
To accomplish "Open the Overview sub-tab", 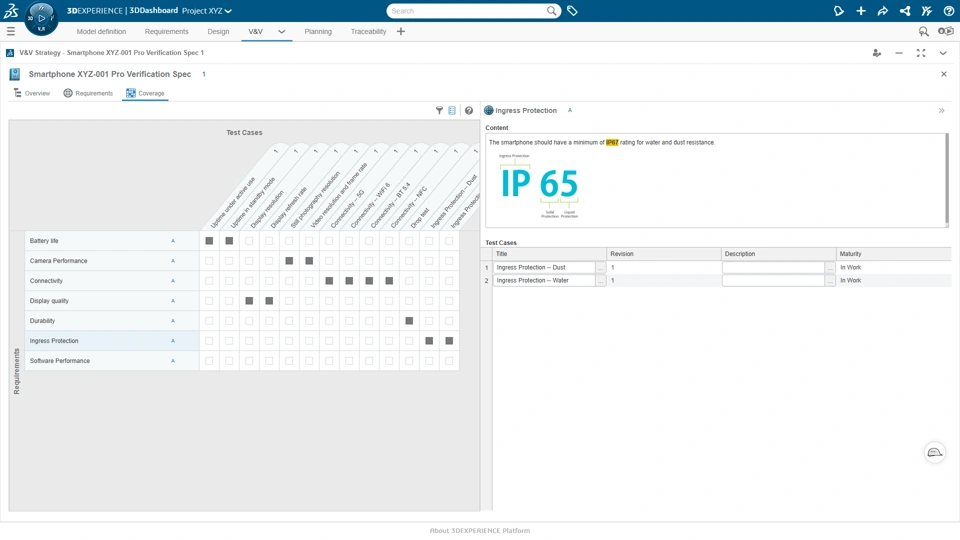I will pos(32,93).
